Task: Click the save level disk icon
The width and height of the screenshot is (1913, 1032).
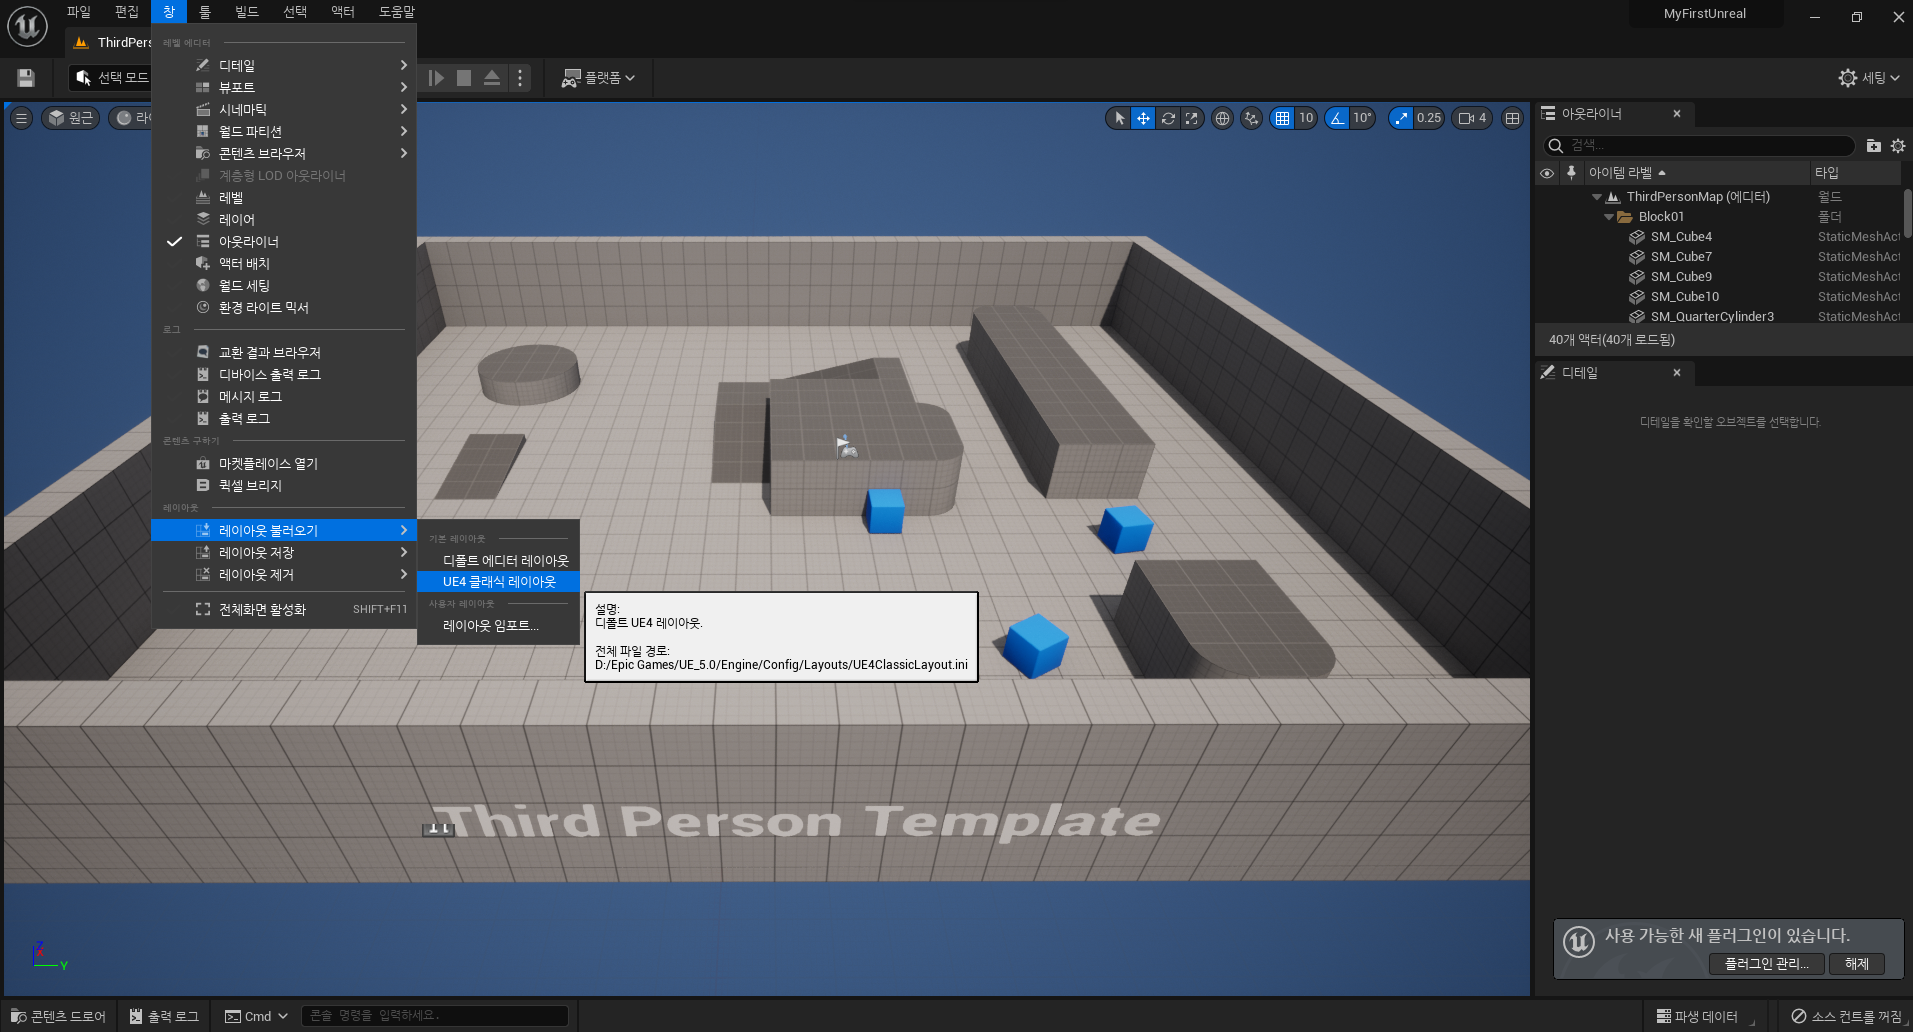Action: 26,78
